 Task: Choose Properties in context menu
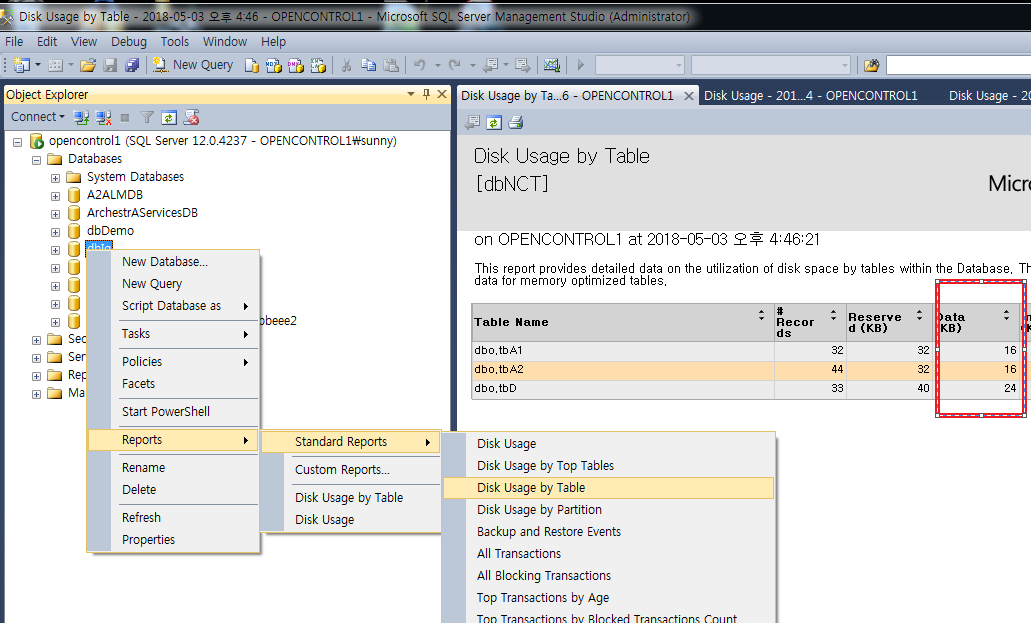[174, 539]
